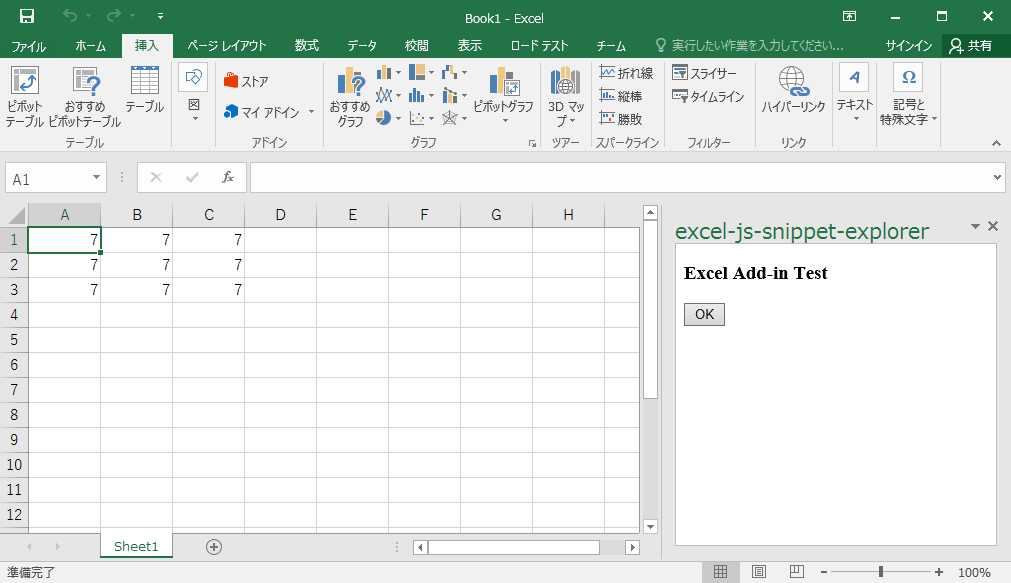Screen dimensions: 1011x583
Task: Click the save icon in title bar
Action: [27, 17]
